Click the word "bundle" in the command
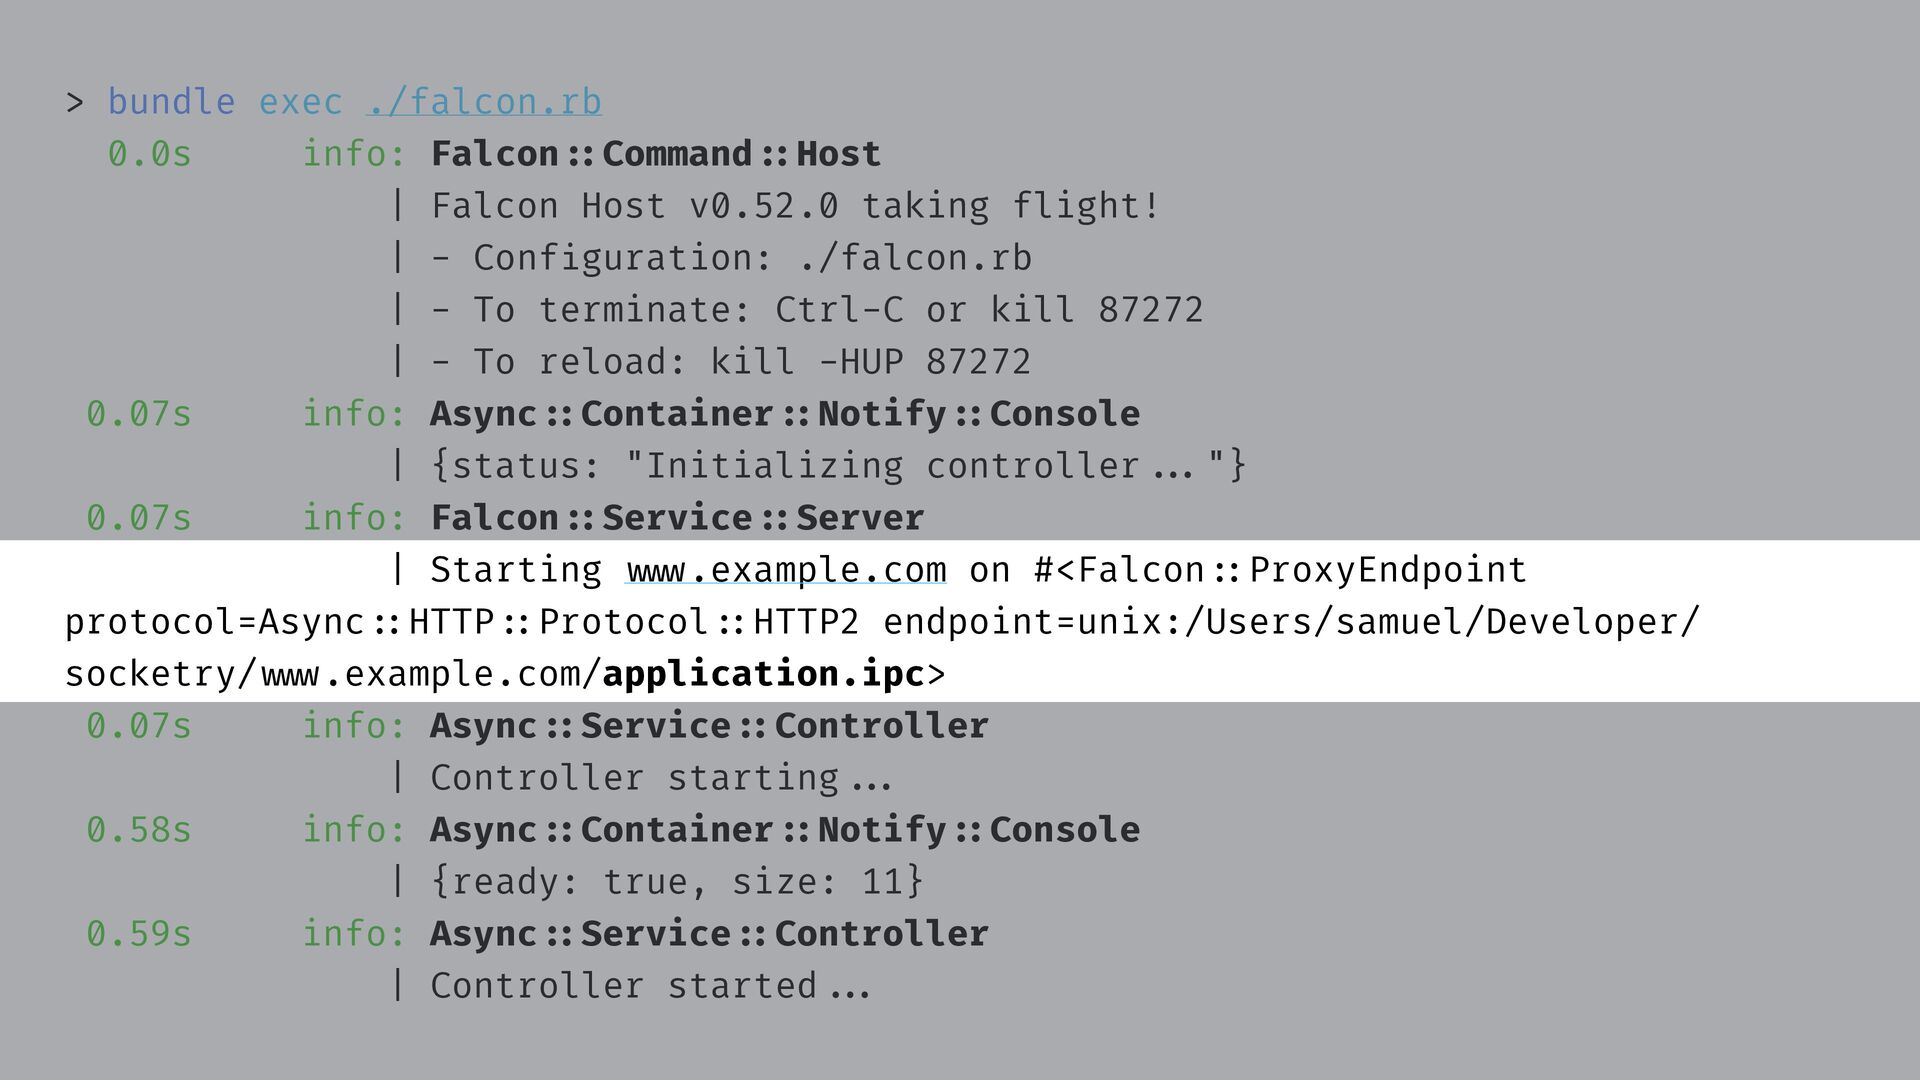The width and height of the screenshot is (1920, 1080). (171, 102)
